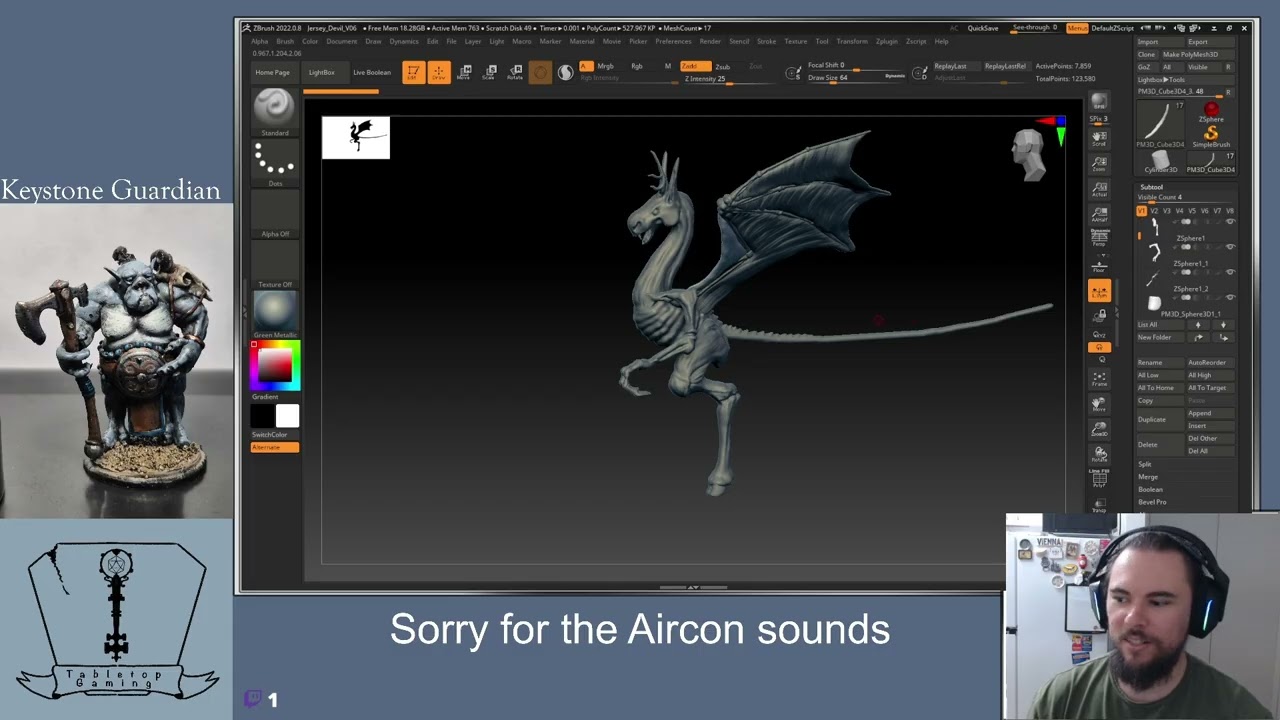Toggle Local Symmetry button
Viewport: 1280px width, 720px height.
1099,290
